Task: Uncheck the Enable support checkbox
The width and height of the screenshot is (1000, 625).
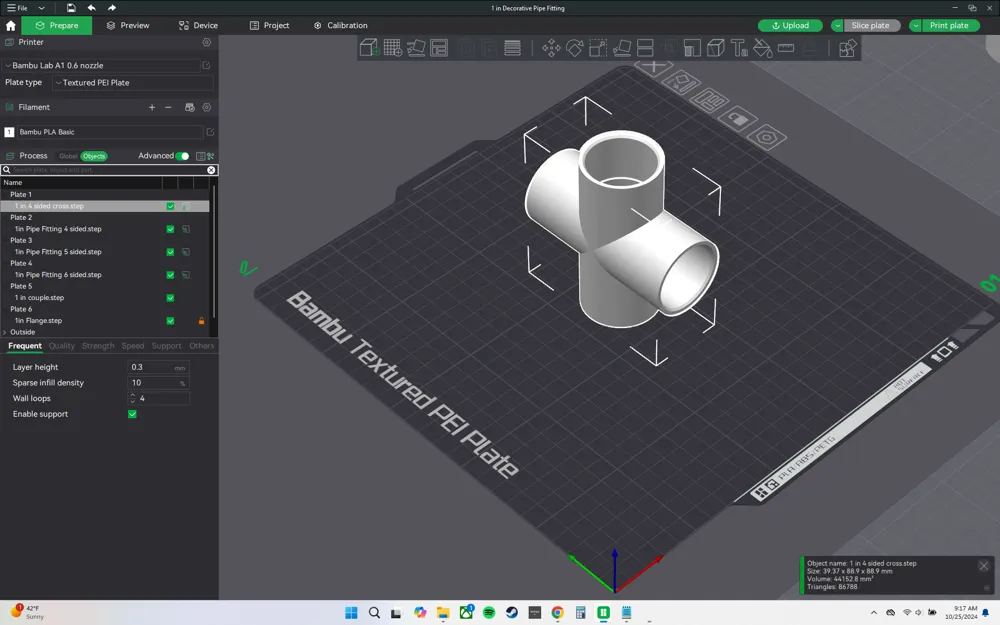Action: 131,413
